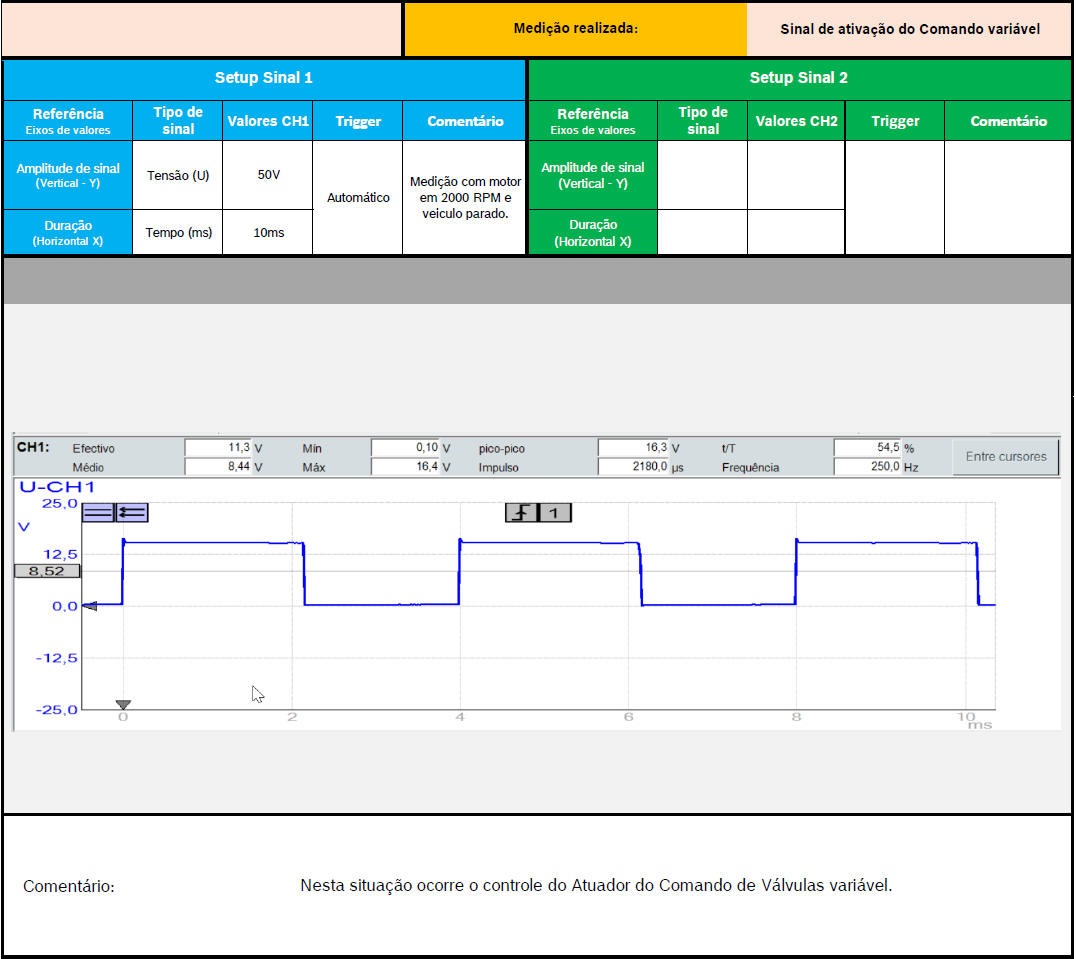Click the U-CH1 channel label
This screenshot has width=1076, height=959.
pos(57,487)
